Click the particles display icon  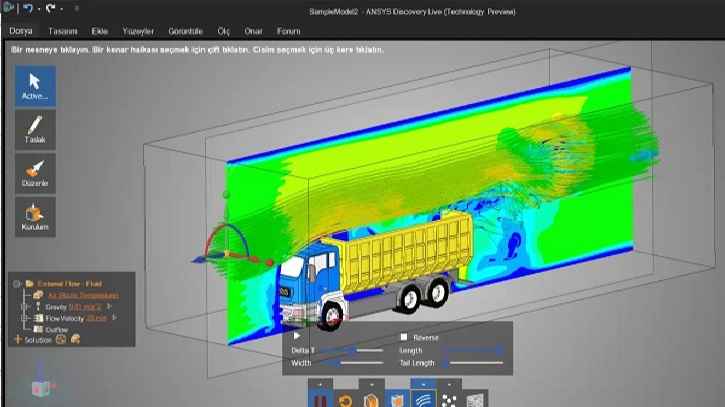[x=450, y=397]
